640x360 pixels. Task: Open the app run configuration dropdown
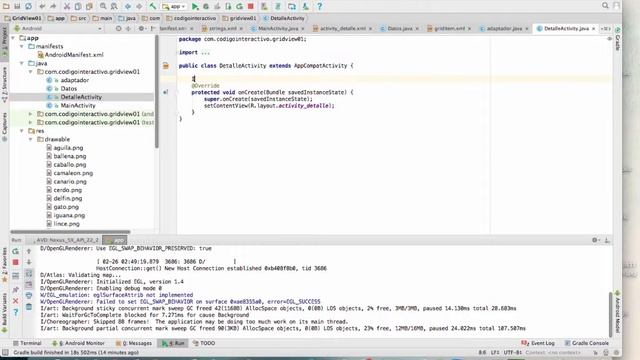pos(174,6)
